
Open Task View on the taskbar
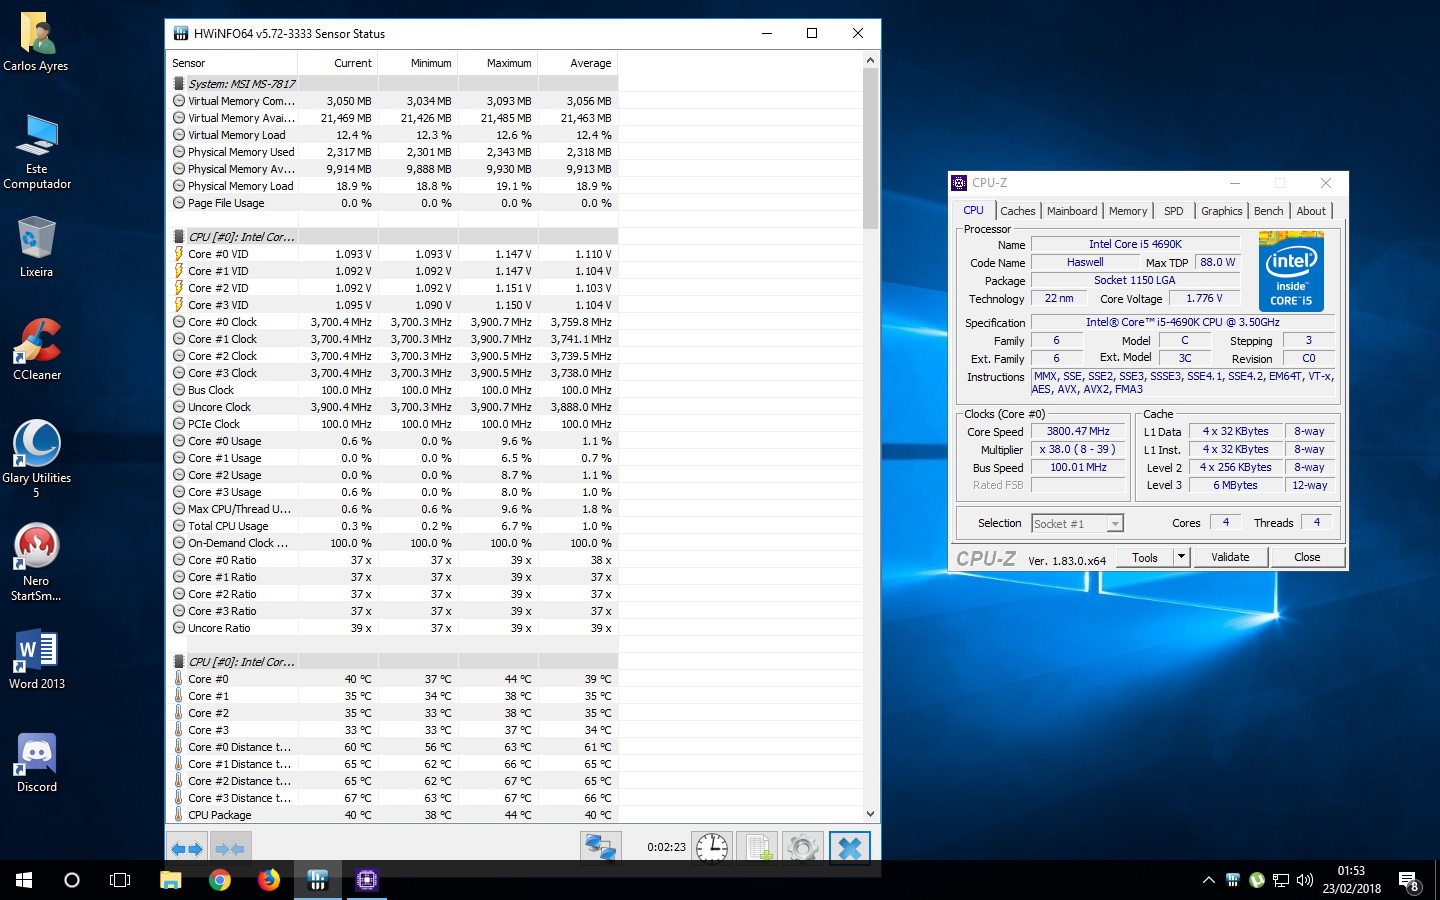coord(120,880)
